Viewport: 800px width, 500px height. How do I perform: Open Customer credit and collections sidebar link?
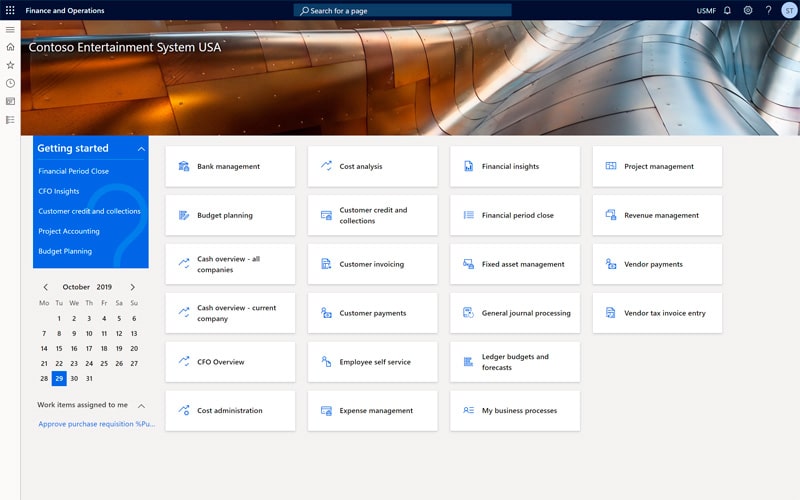point(89,211)
